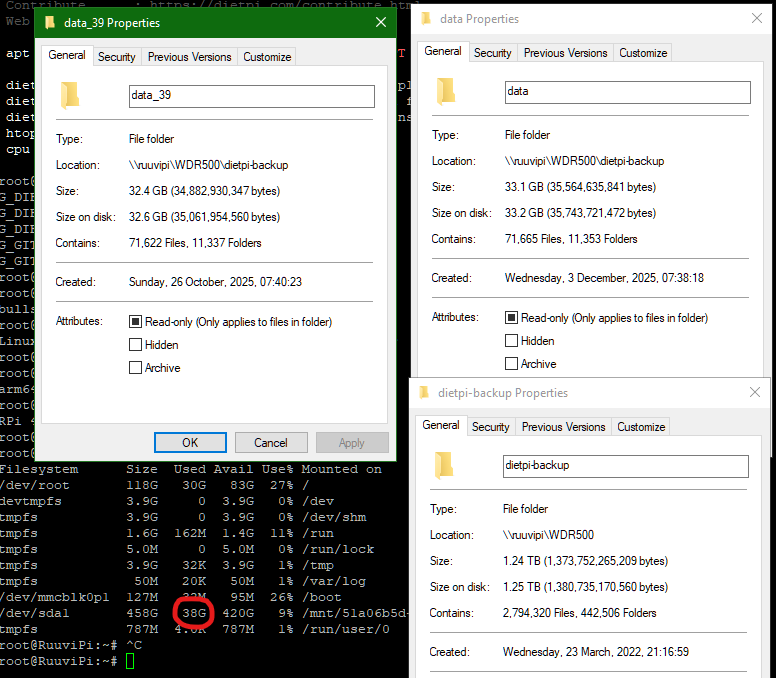
Task: Select the Customize tab in data_39 Properties
Action: click(267, 57)
